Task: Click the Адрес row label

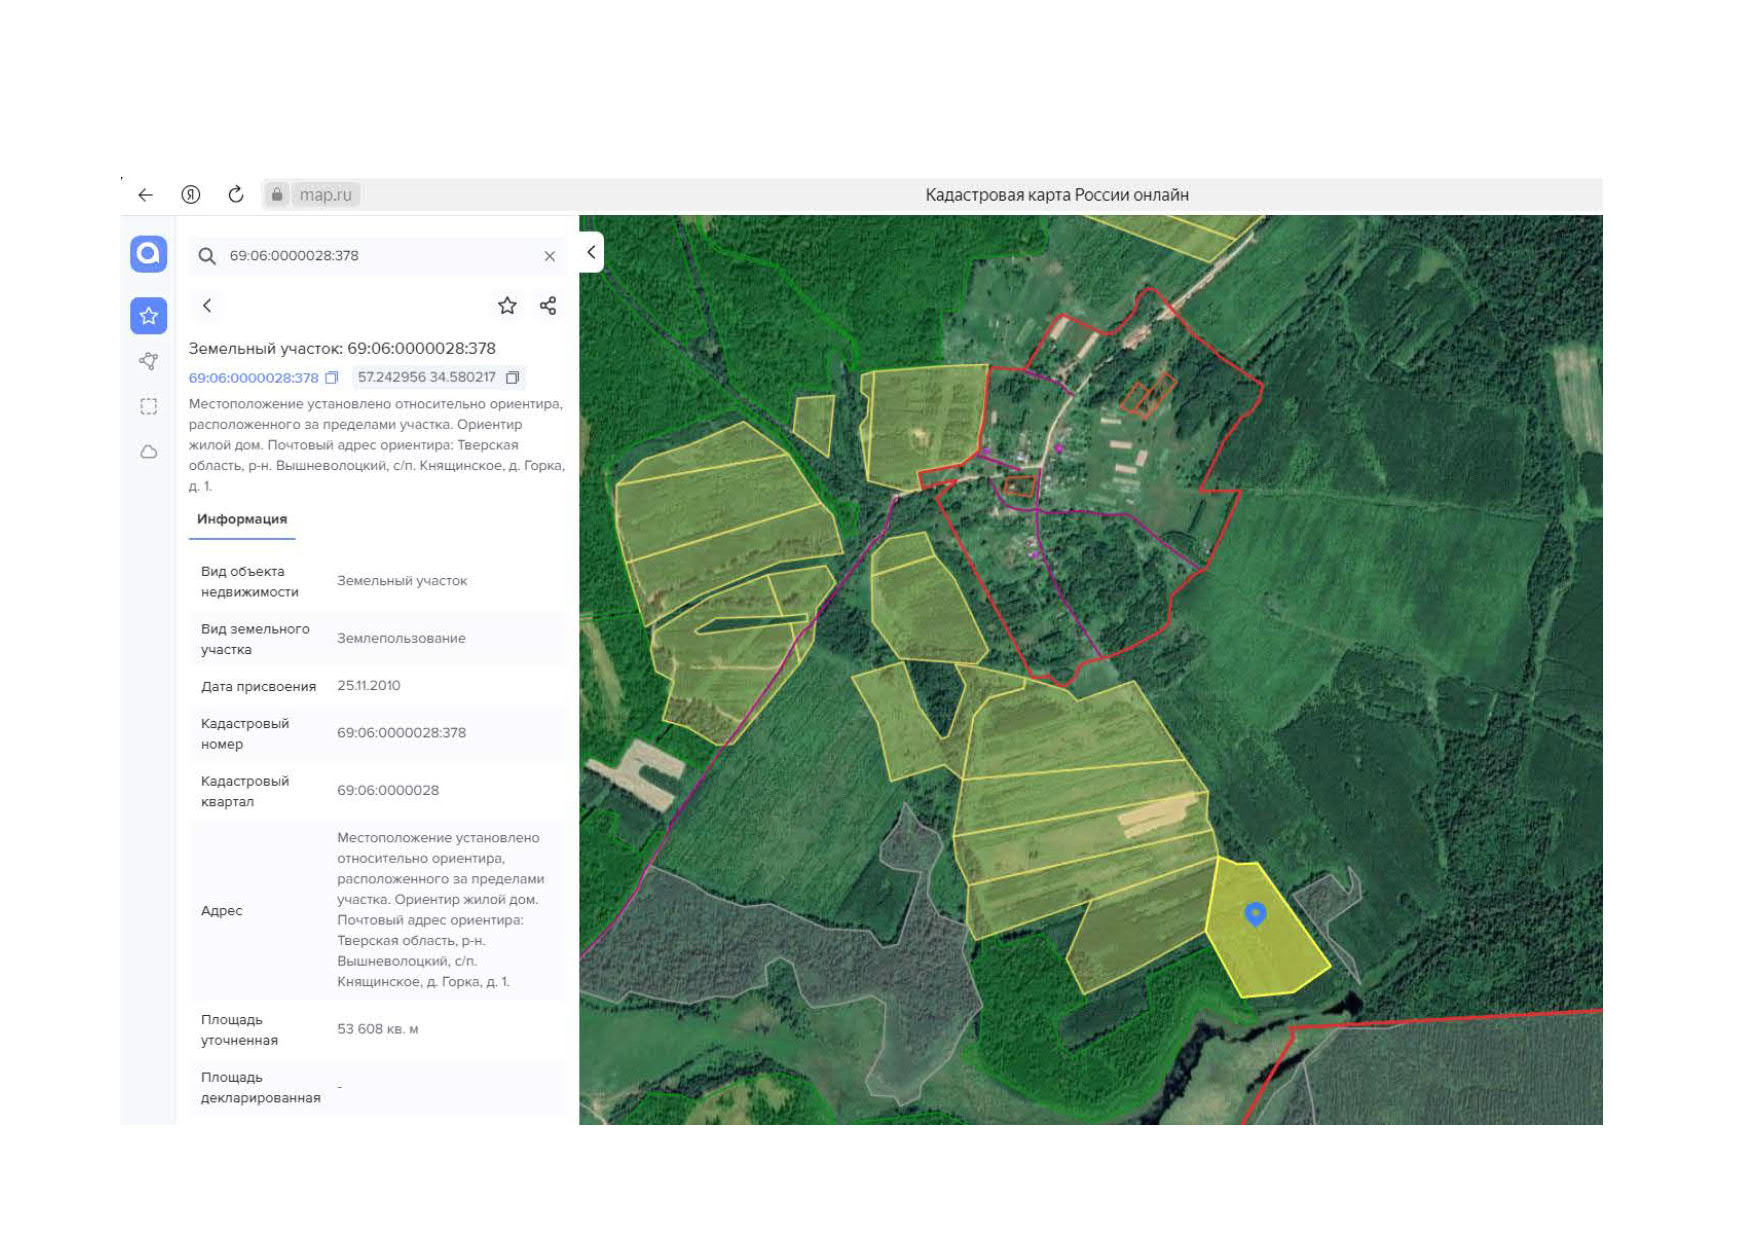Action: point(222,911)
